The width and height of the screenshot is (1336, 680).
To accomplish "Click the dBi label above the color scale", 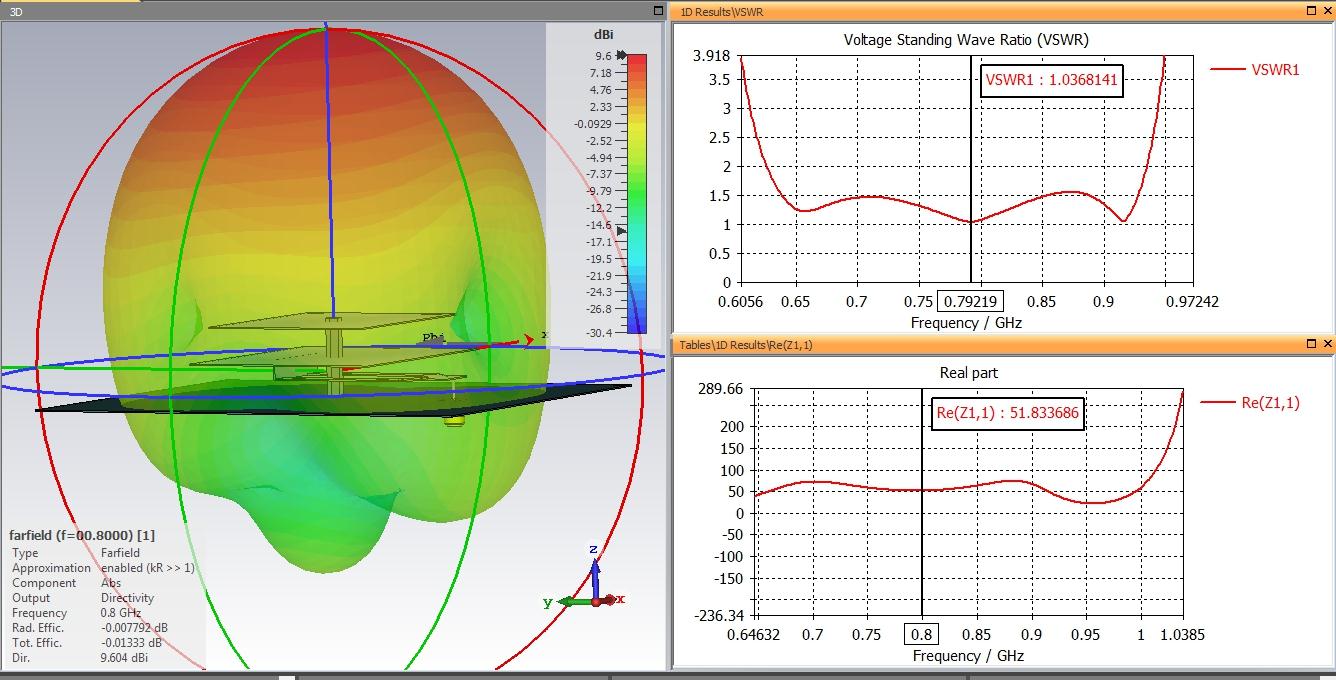I will point(603,35).
